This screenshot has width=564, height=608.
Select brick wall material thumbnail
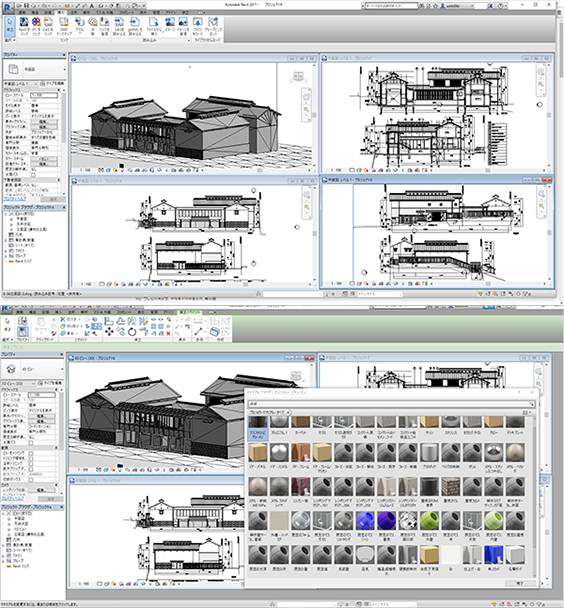coord(450,487)
